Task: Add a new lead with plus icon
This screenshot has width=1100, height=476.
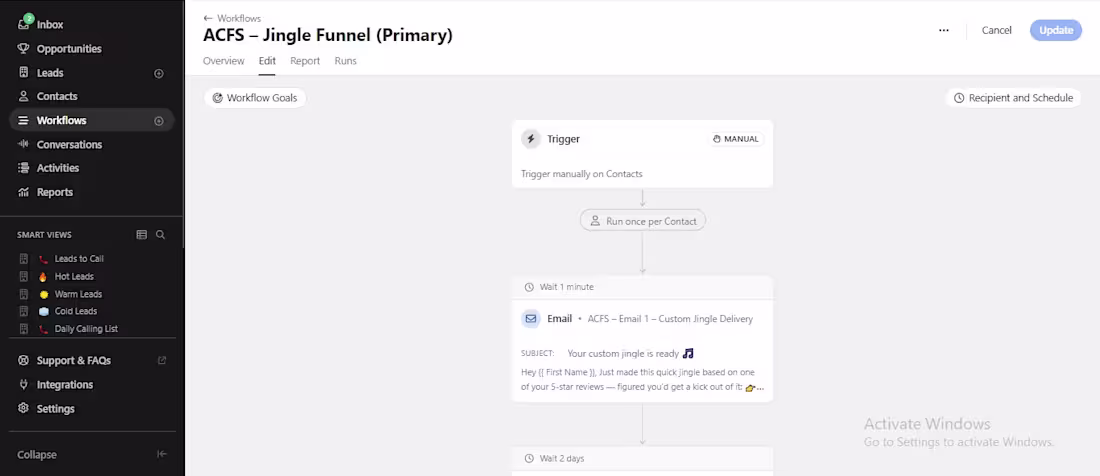Action: click(x=159, y=73)
